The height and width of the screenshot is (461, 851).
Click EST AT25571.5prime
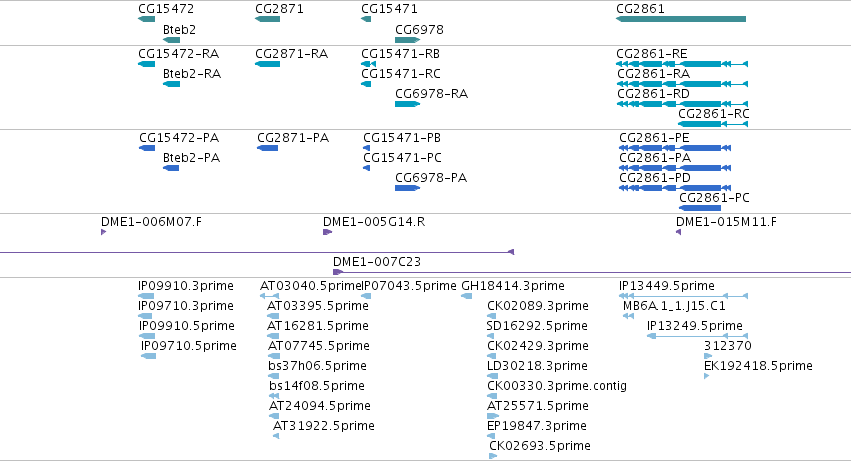pyautogui.click(x=493, y=417)
